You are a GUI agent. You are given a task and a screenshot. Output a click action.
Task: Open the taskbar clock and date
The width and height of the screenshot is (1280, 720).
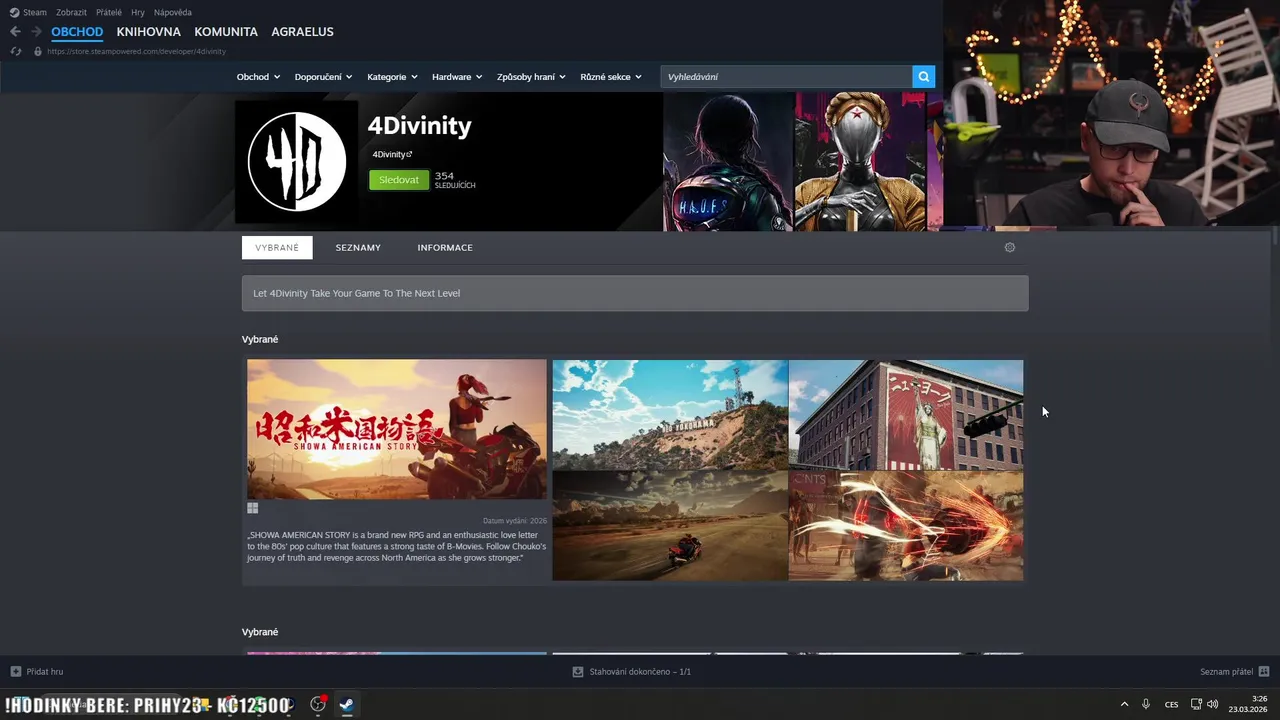[1249, 704]
